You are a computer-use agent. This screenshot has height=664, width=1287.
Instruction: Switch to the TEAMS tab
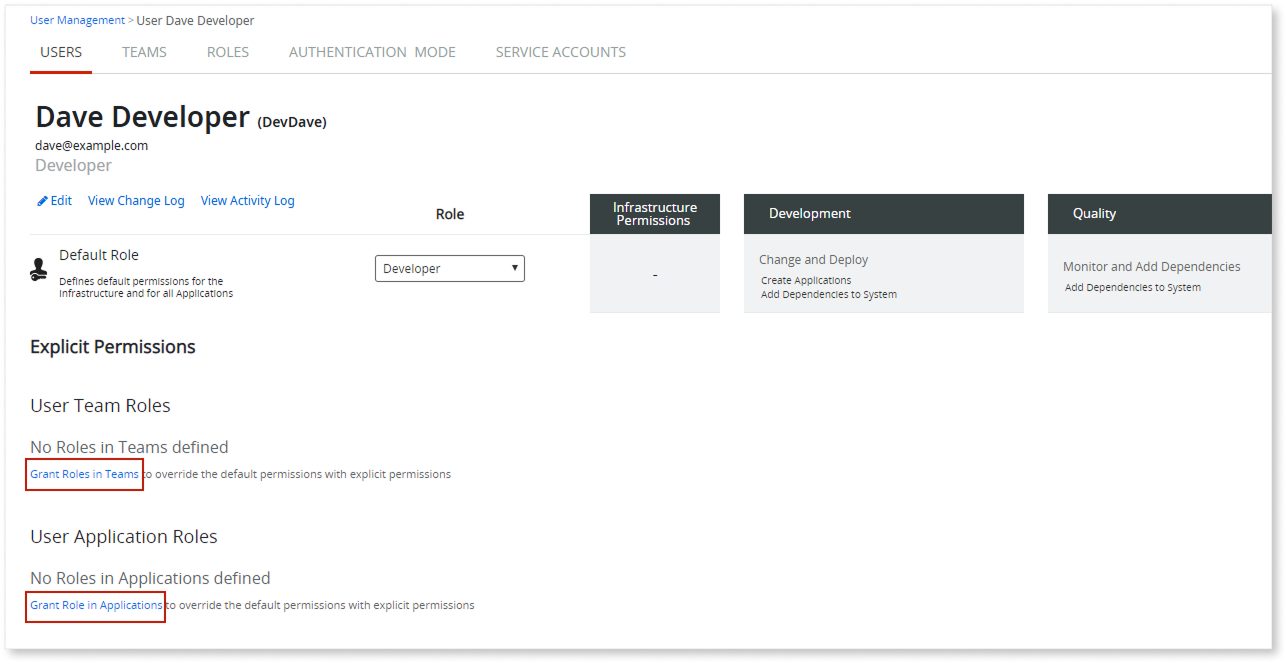[x=143, y=51]
